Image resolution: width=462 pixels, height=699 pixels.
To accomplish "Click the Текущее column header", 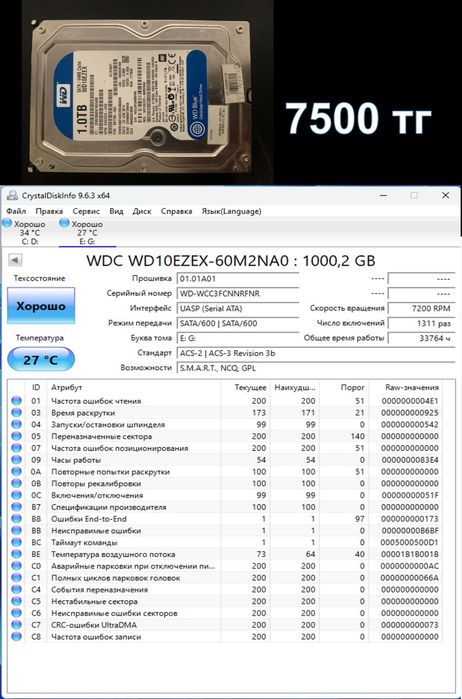I will [245, 387].
